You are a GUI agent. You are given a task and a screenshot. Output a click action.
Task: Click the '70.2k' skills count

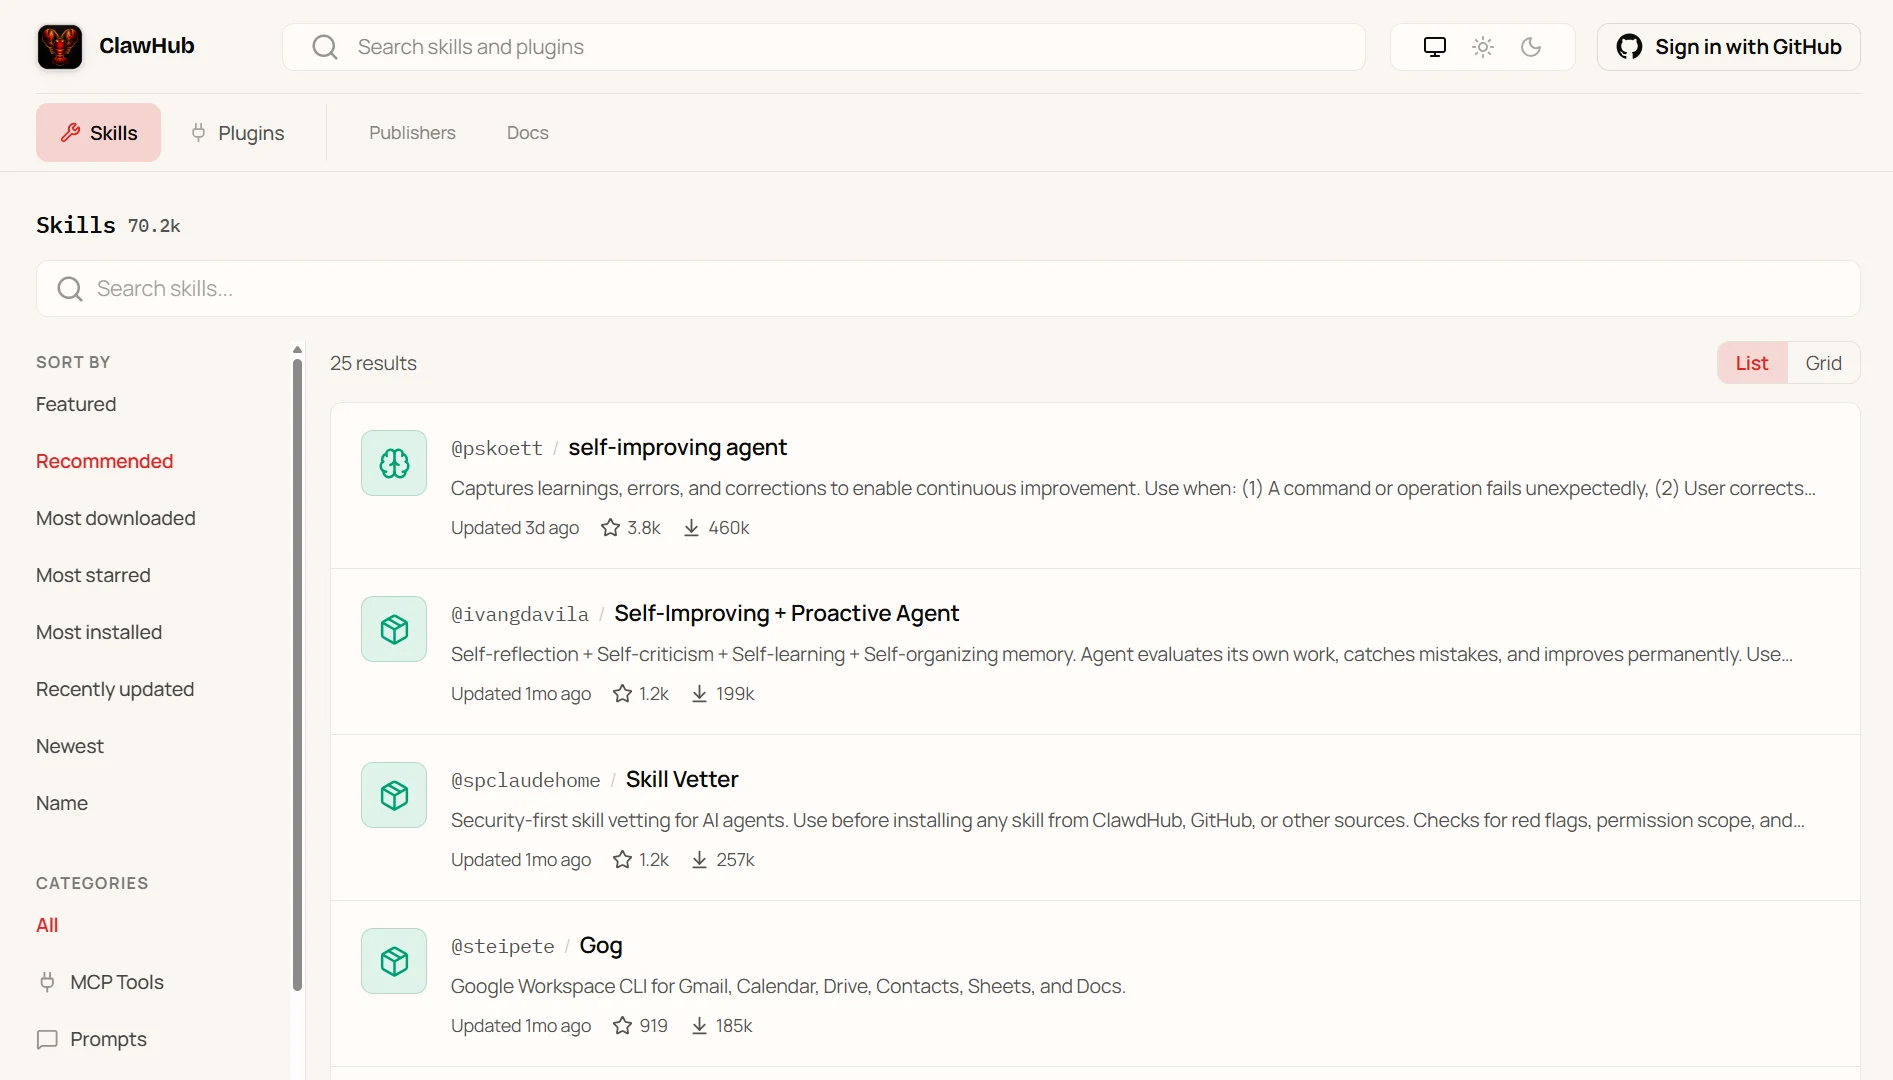(x=154, y=226)
